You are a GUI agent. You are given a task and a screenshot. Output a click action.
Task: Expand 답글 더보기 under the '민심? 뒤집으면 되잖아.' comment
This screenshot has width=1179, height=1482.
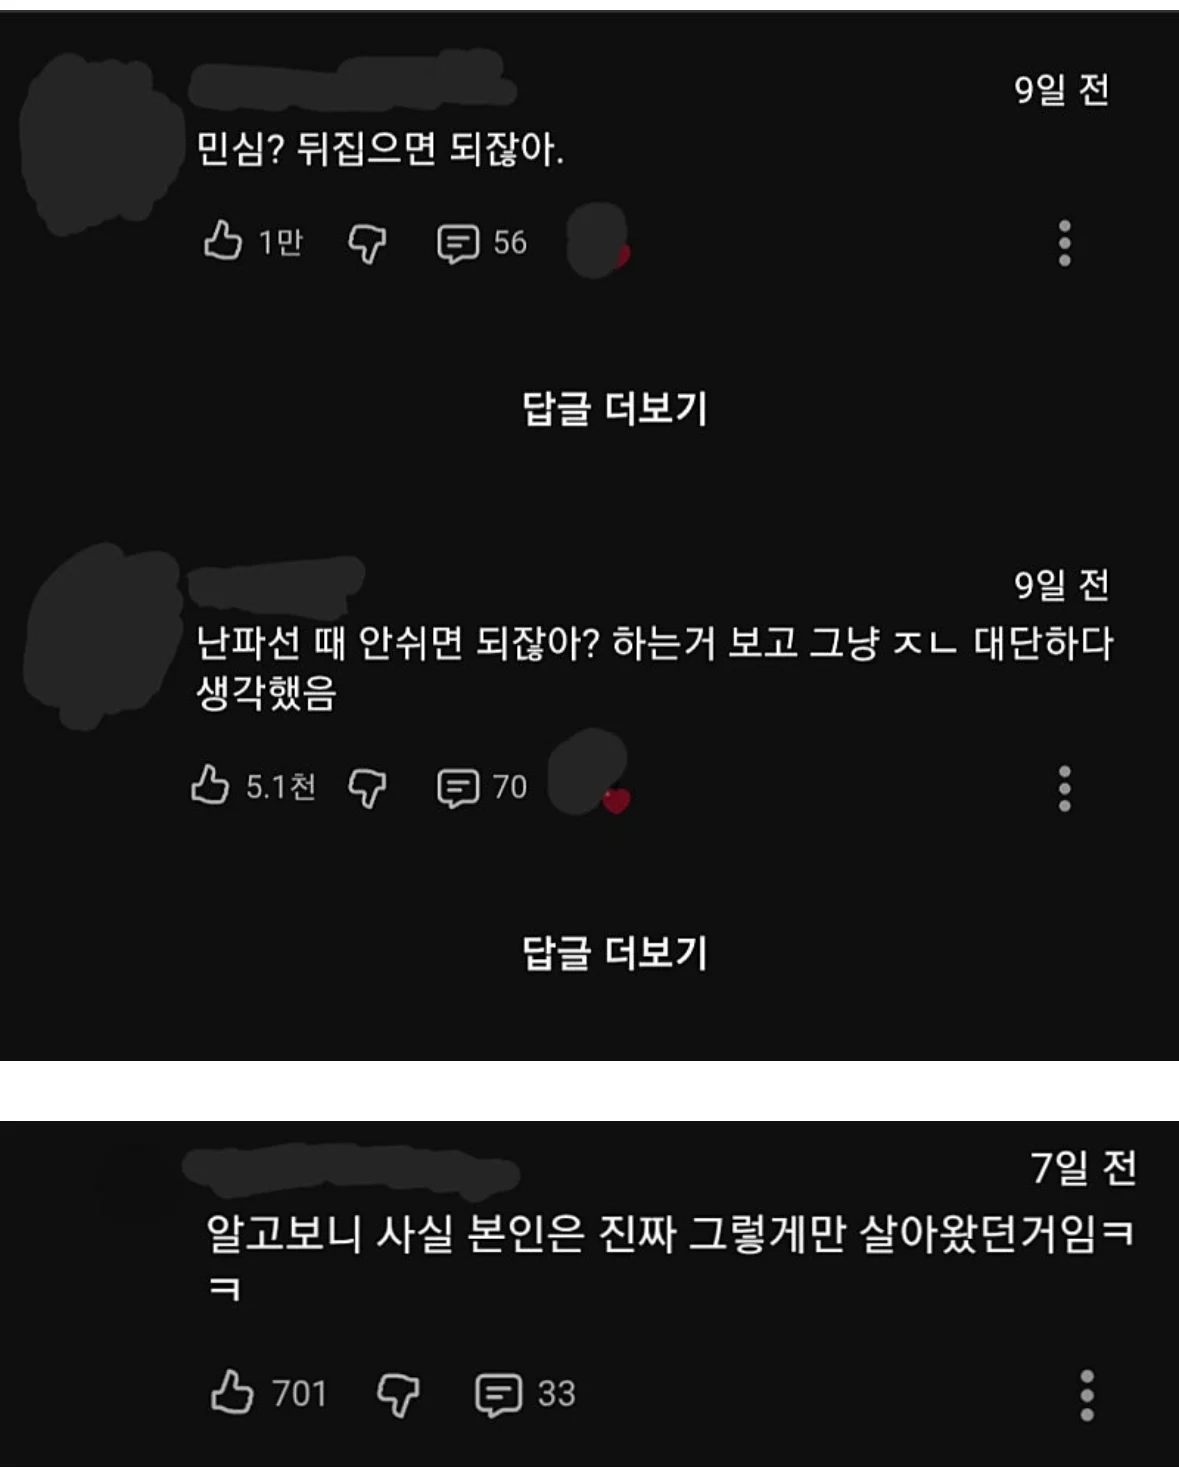click(x=614, y=408)
